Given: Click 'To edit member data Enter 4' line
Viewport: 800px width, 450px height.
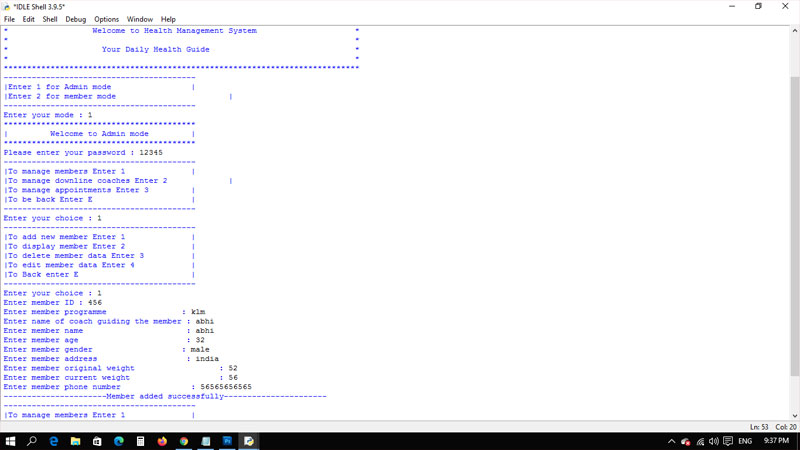Looking at the screenshot, I should (x=71, y=265).
